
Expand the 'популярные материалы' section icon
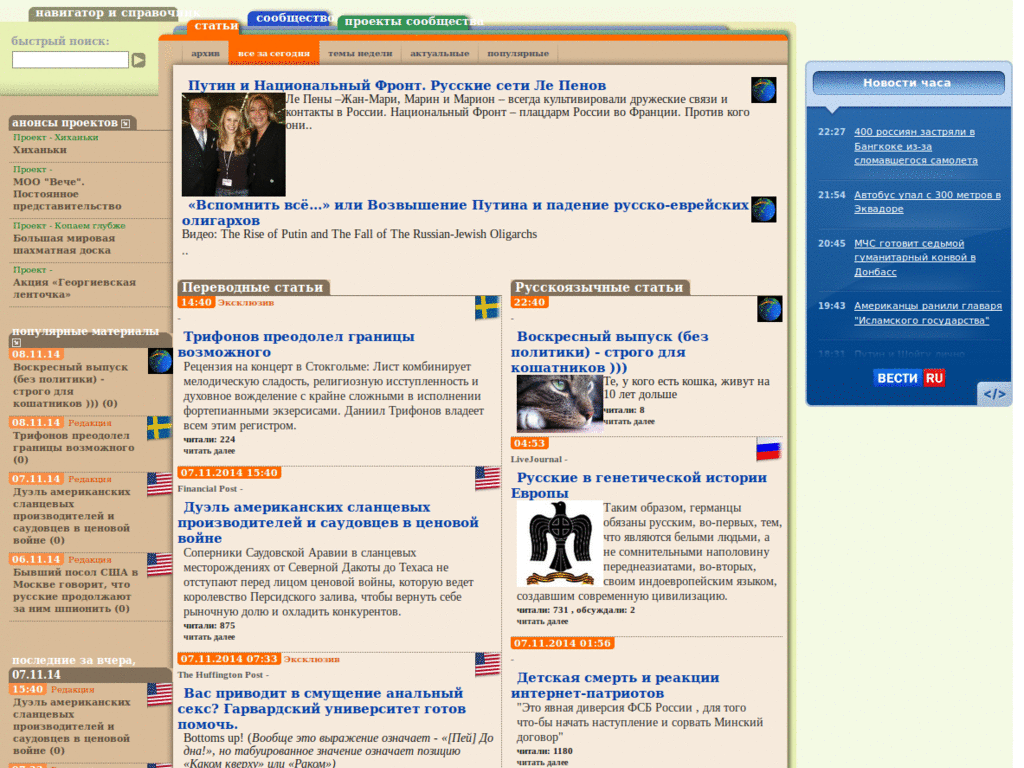[x=16, y=342]
